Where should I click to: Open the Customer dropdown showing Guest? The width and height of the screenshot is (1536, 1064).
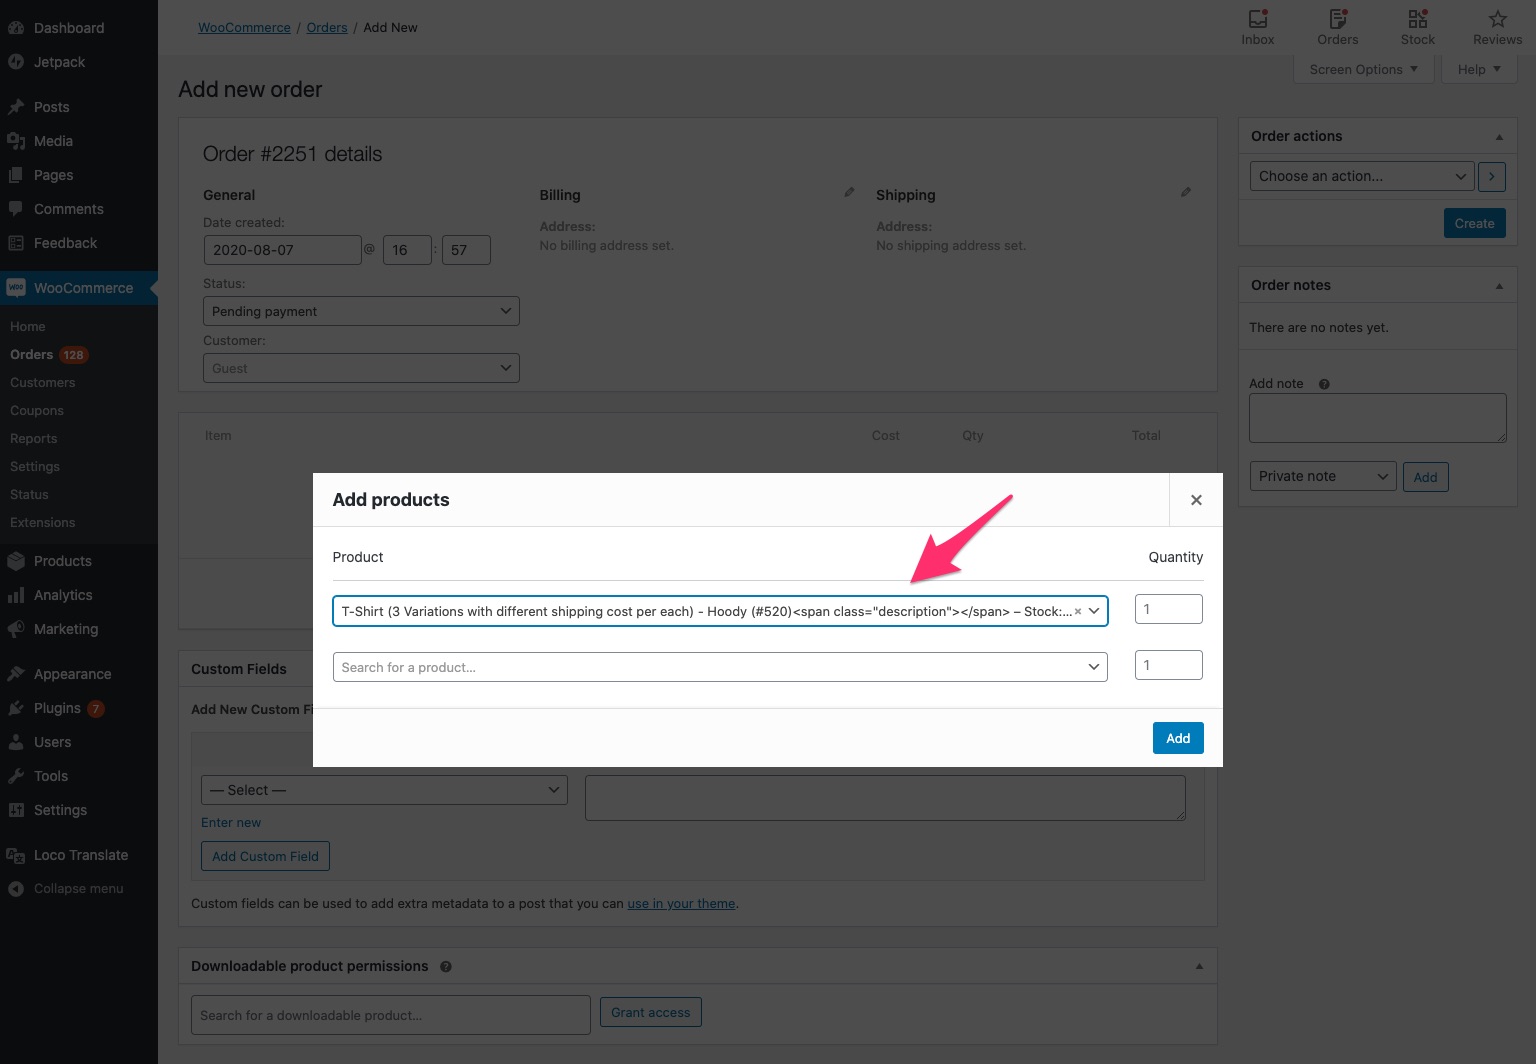point(360,368)
